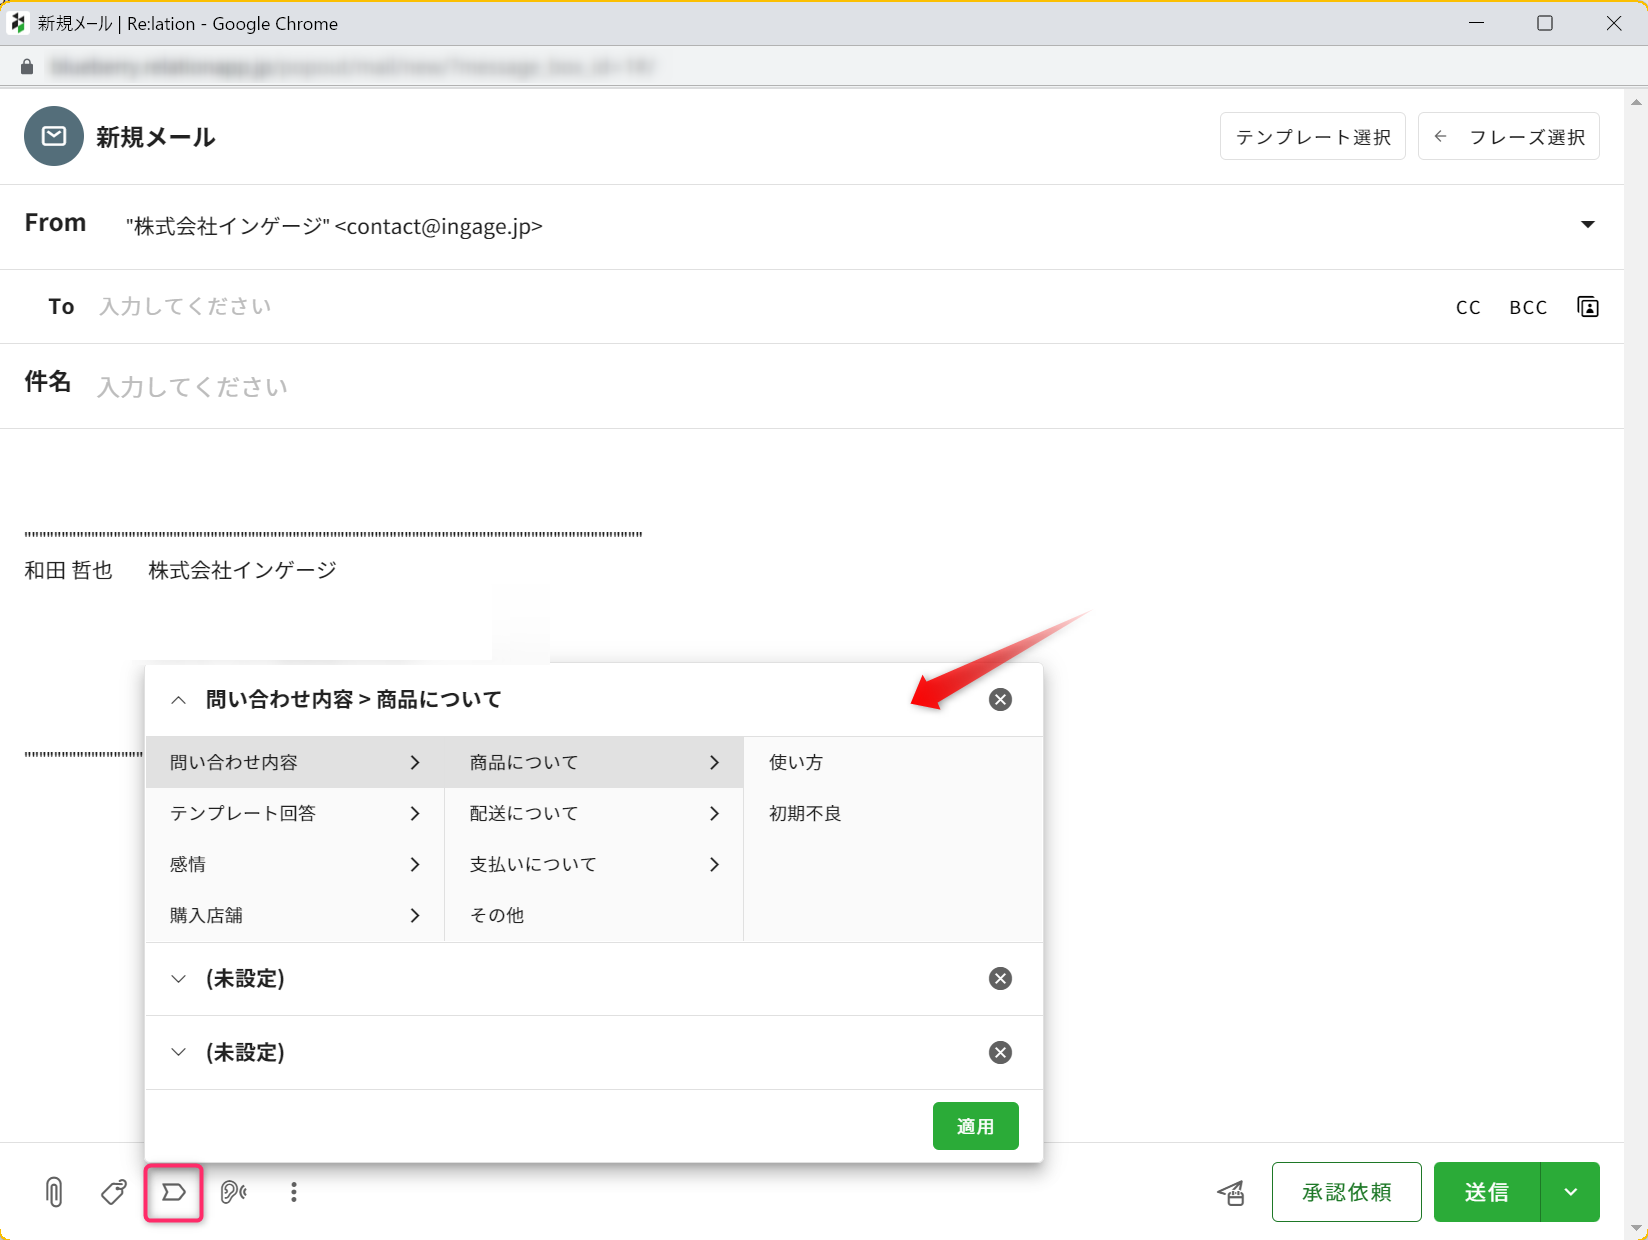Expand the From sender dropdown arrow
The height and width of the screenshot is (1240, 1648).
[x=1587, y=225]
